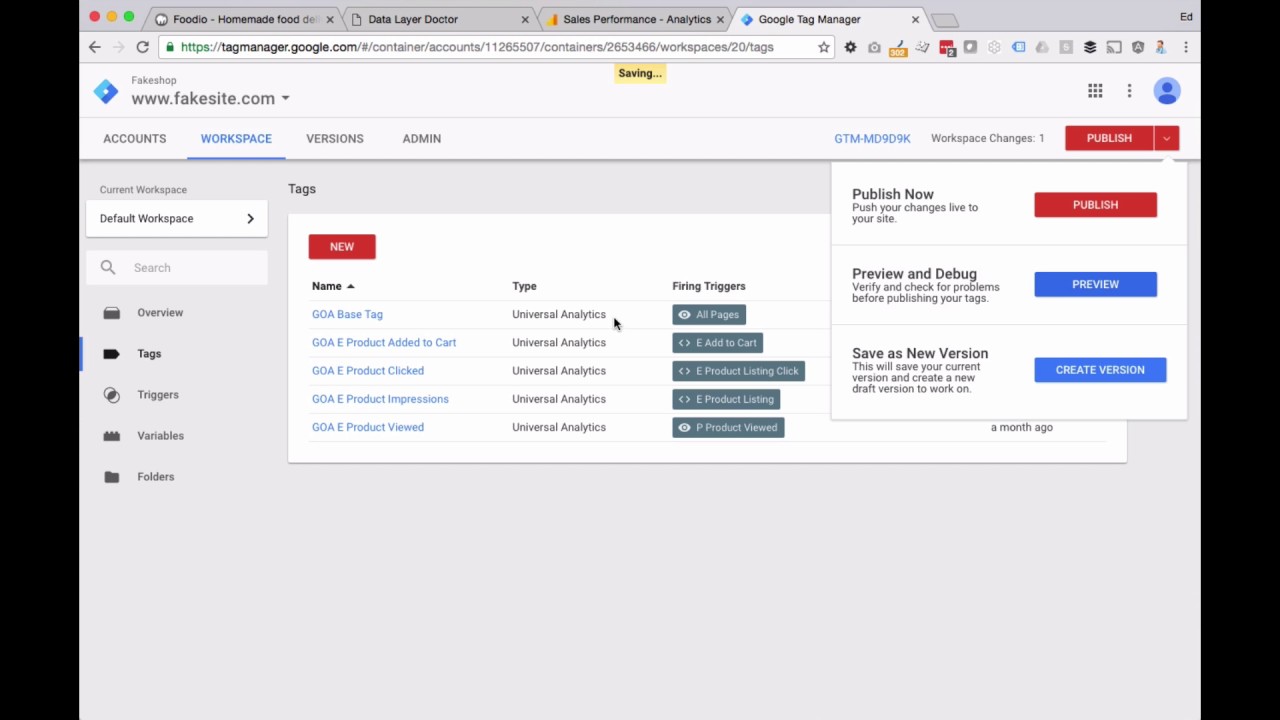The height and width of the screenshot is (720, 1280).
Task: Click the Variables brick icon in sidebar
Action: tap(112, 436)
